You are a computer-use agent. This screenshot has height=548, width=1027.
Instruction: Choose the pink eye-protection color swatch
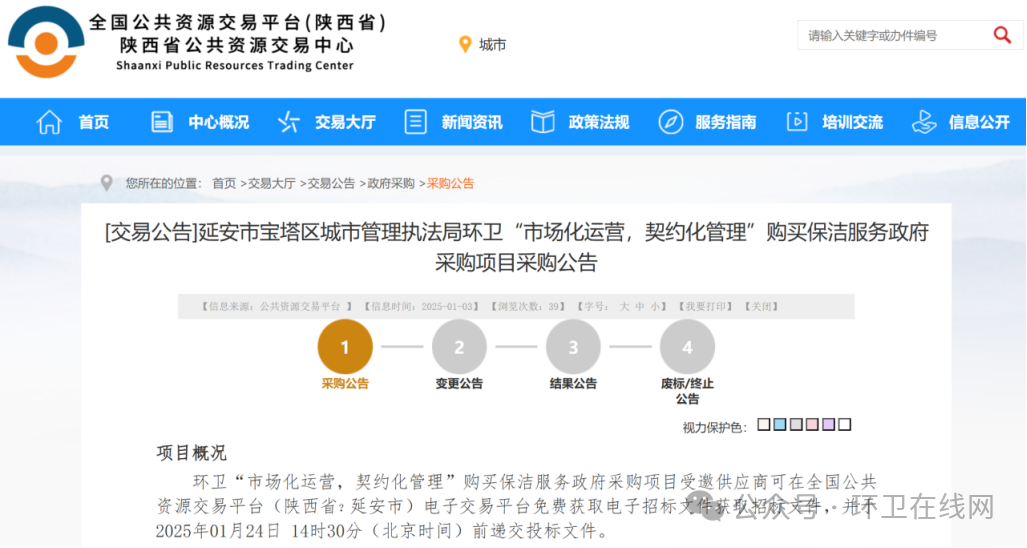pos(813,425)
